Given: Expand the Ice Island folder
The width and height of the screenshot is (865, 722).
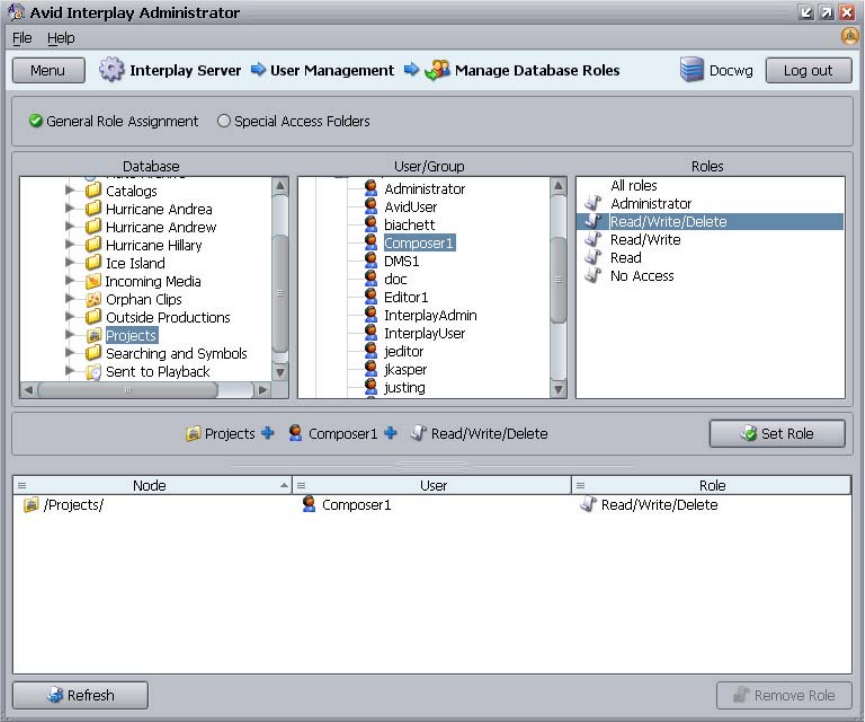Looking at the screenshot, I should [x=70, y=263].
